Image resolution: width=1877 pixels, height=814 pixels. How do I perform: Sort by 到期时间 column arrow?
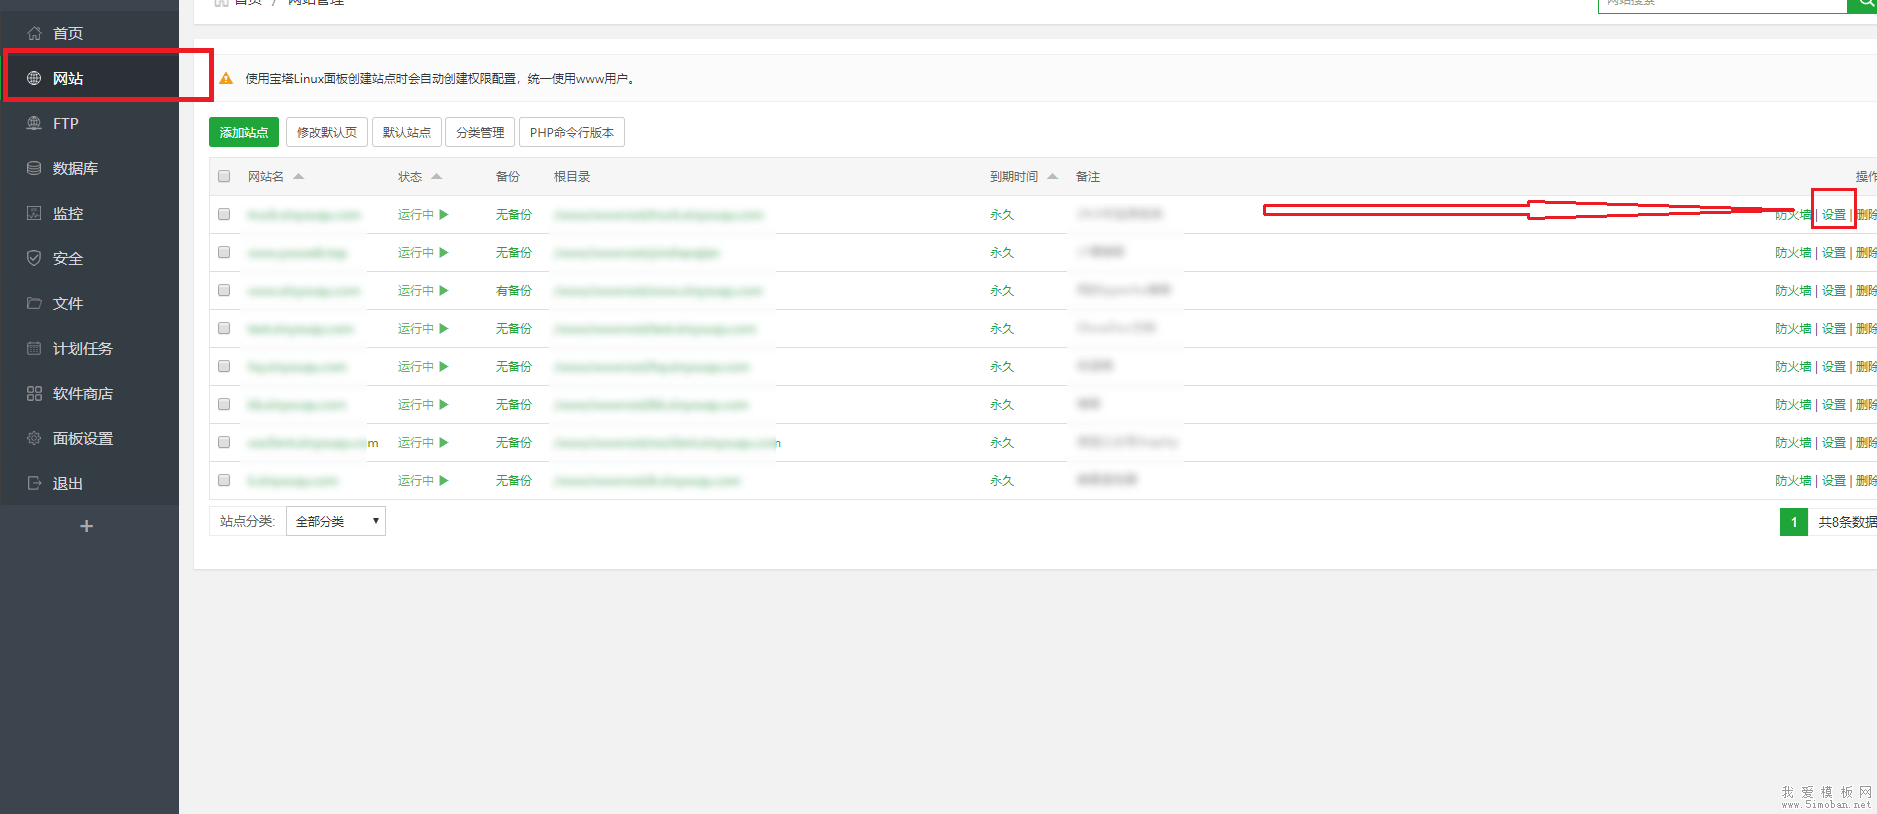[1052, 176]
